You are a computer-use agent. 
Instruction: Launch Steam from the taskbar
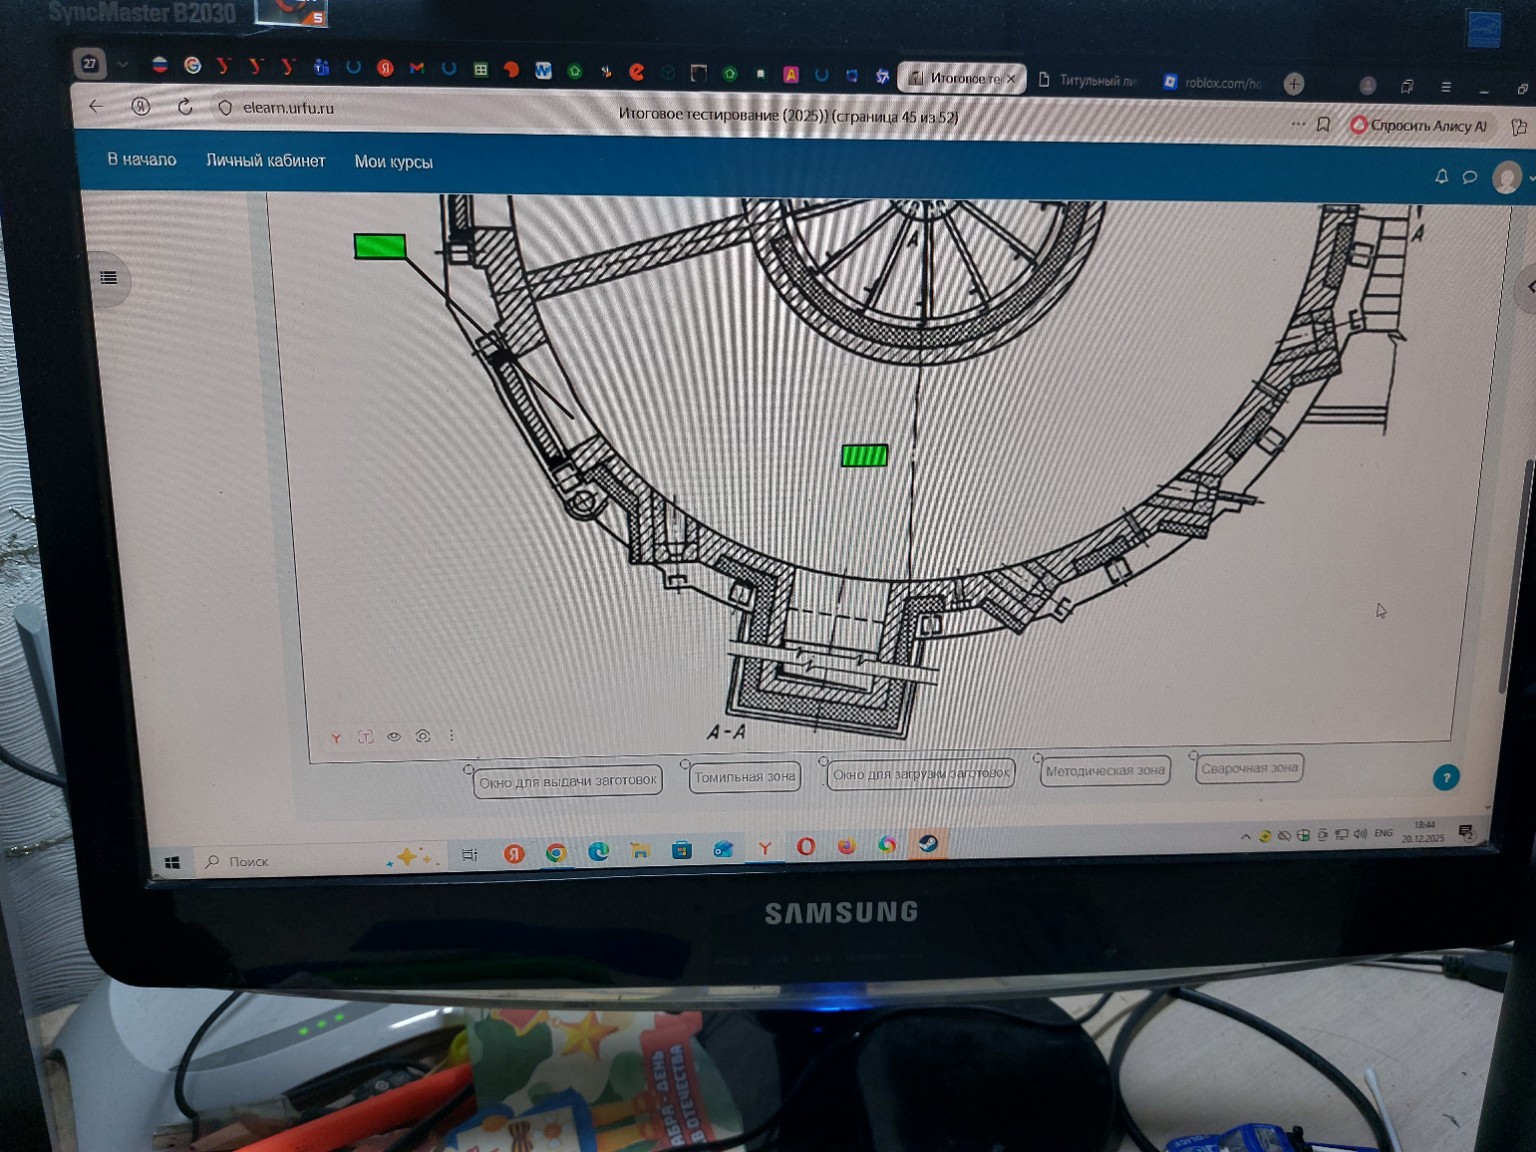click(x=928, y=845)
